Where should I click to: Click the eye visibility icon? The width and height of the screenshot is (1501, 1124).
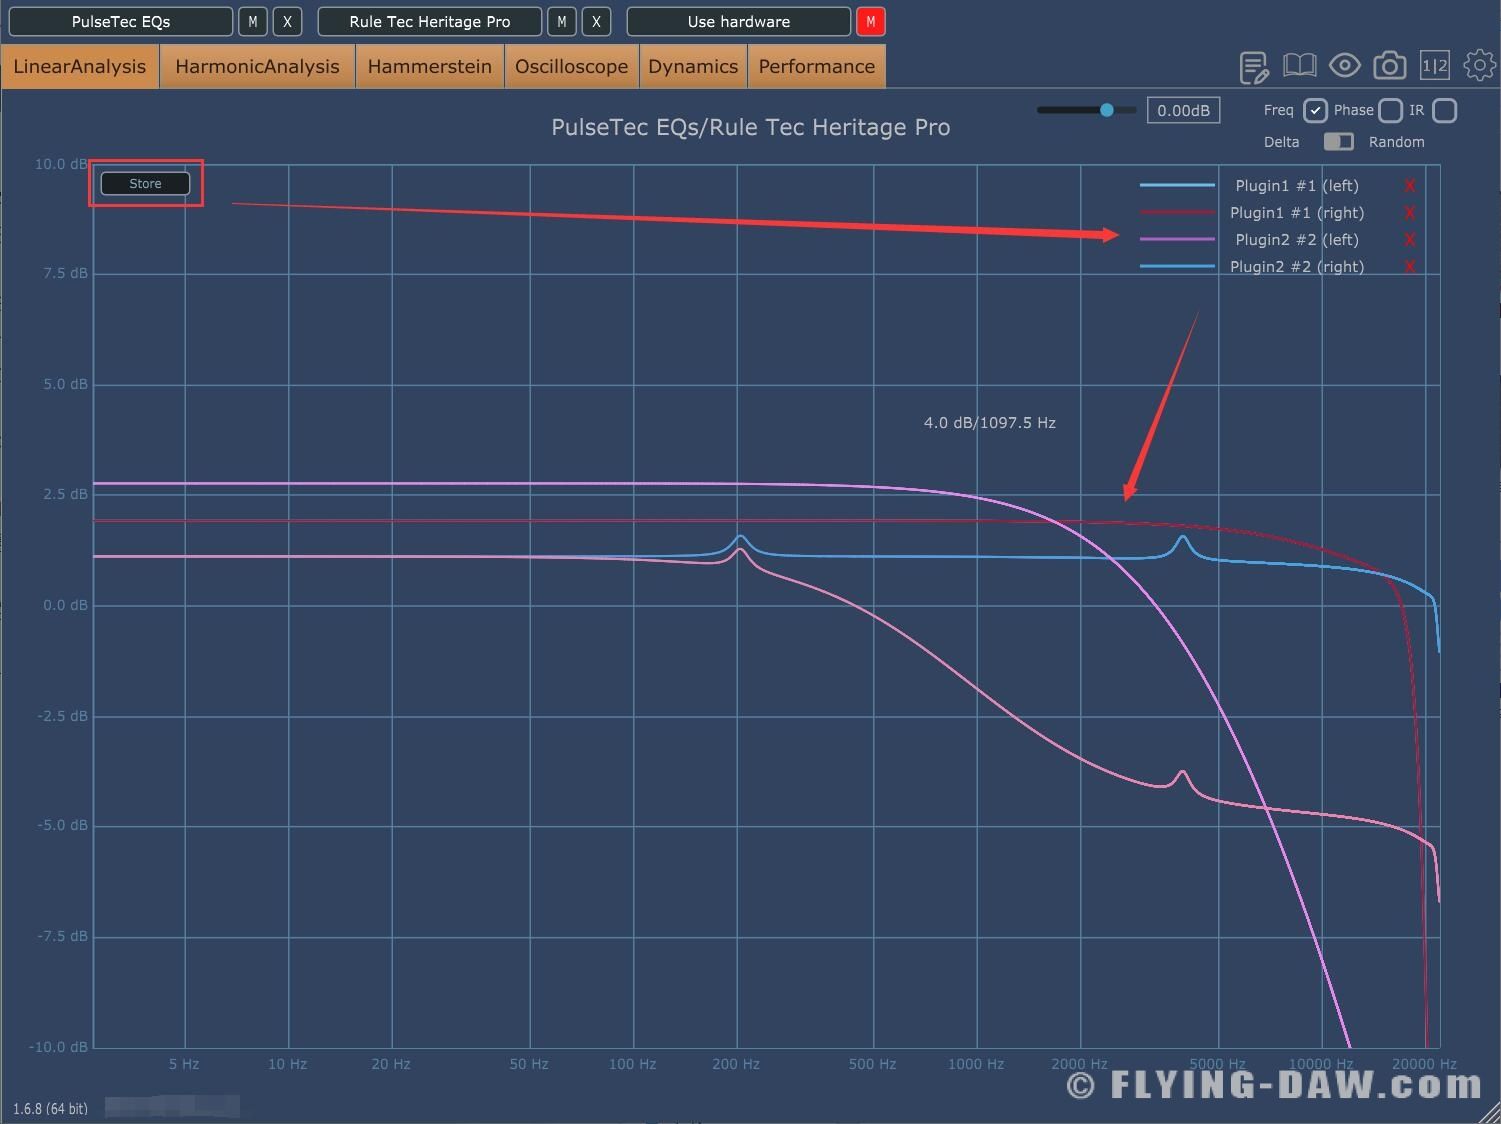1344,66
